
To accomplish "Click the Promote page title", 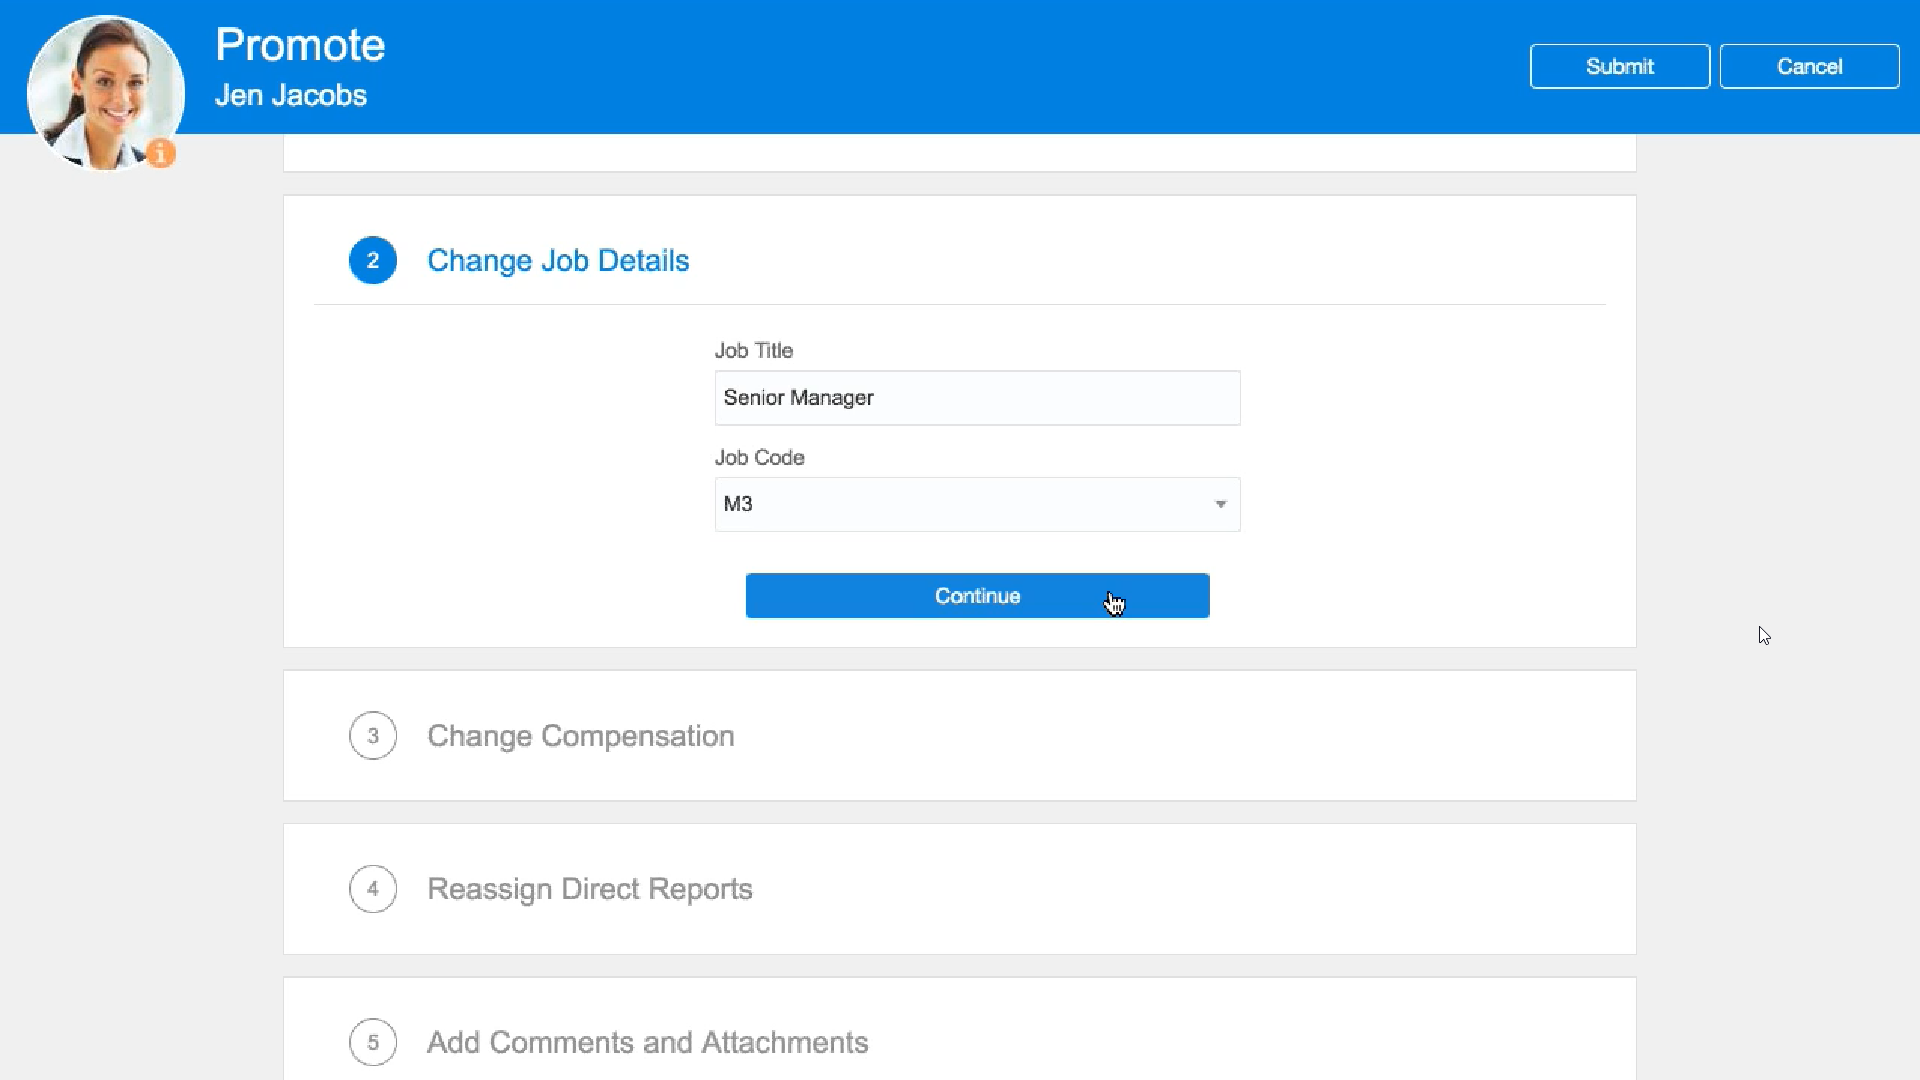I will tap(299, 44).
